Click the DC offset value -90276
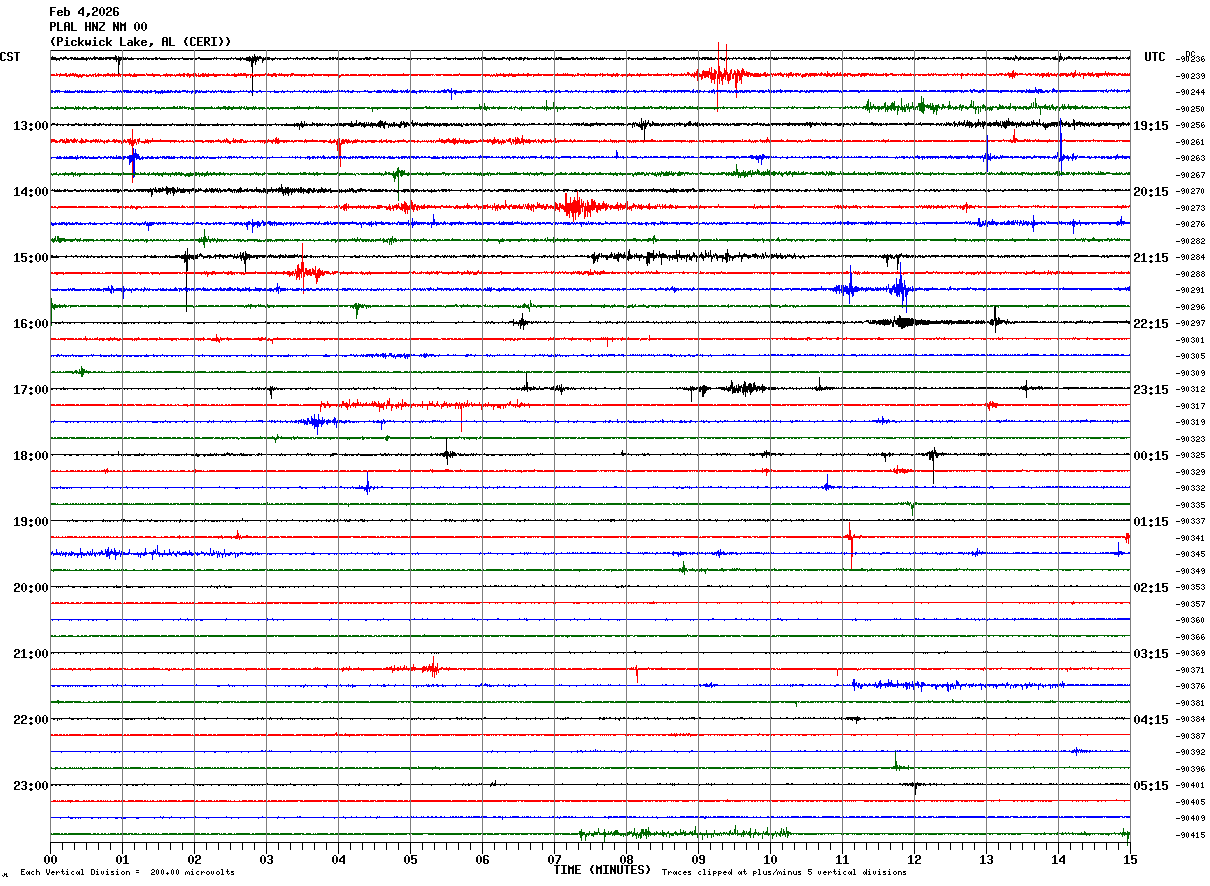The width and height of the screenshot is (1210, 886). point(1191,224)
